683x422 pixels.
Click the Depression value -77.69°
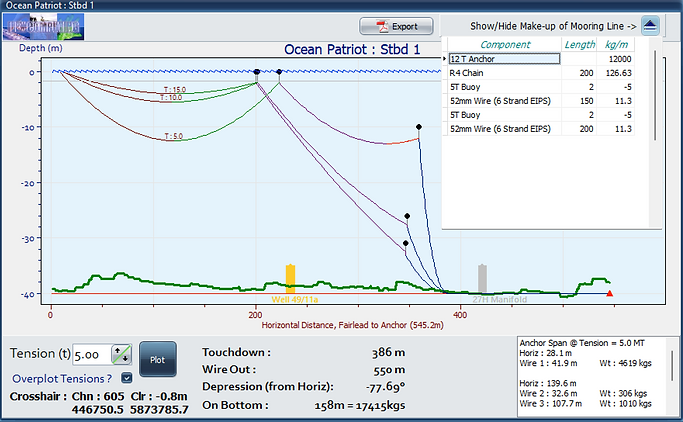click(x=385, y=387)
